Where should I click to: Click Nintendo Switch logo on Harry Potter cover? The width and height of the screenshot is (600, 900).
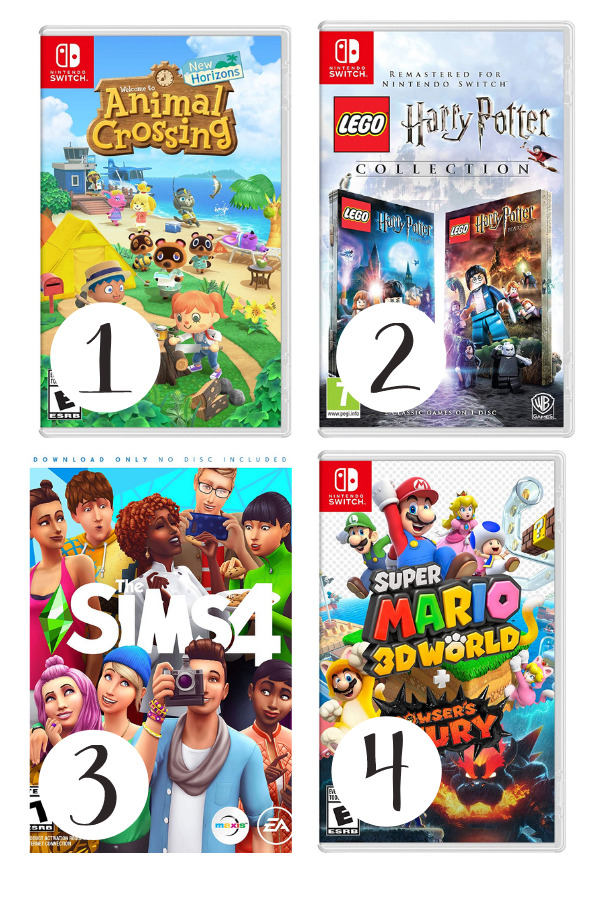click(347, 57)
